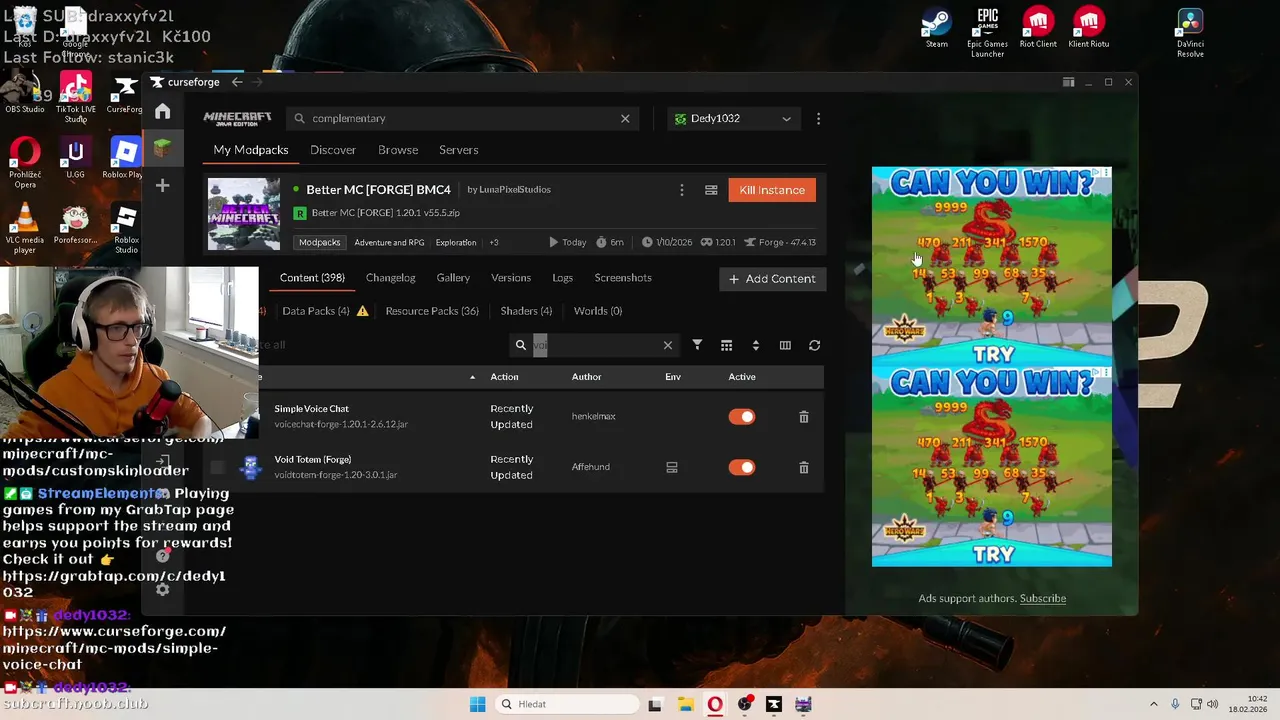Screen dimensions: 1280x720
Task: Click the Data Packs warning triangle icon
Action: (x=362, y=311)
